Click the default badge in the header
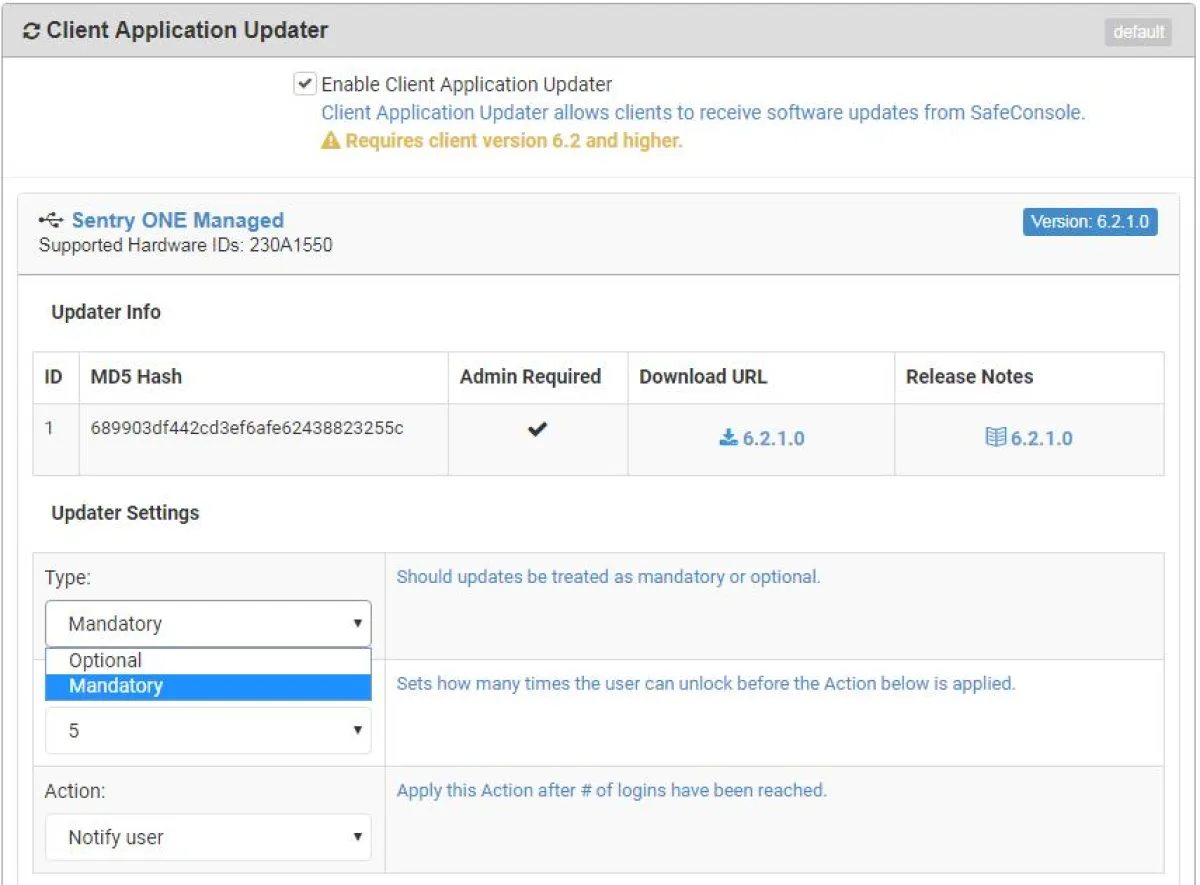This screenshot has height=885, width=1200. pyautogui.click(x=1138, y=31)
